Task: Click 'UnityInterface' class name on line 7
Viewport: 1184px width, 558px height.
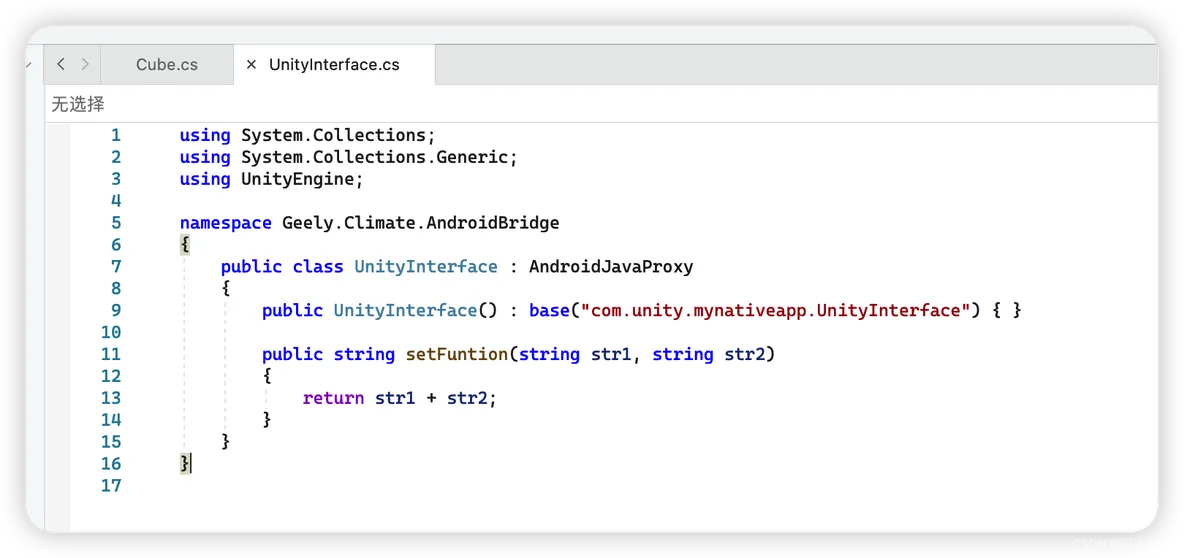Action: [x=426, y=267]
